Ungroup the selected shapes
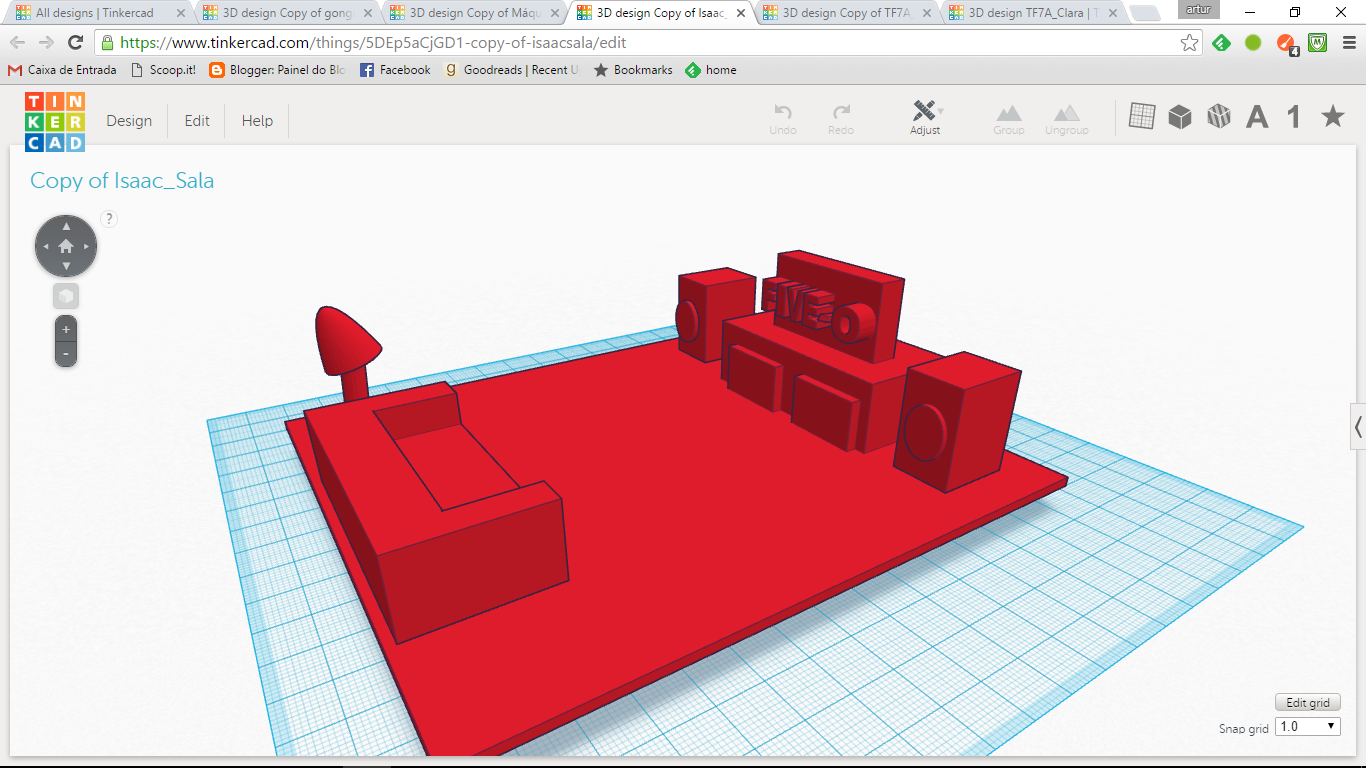This screenshot has width=1366, height=768. 1066,119
